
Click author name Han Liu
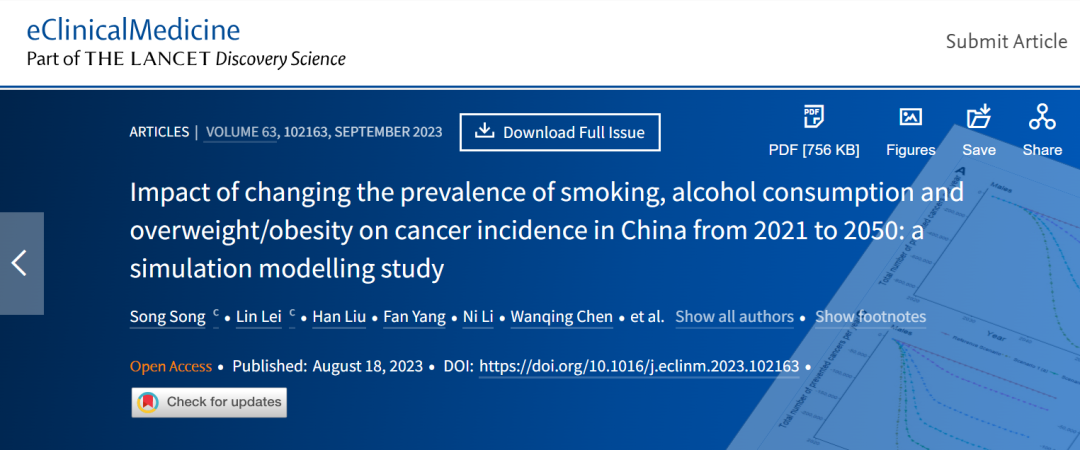[x=340, y=317]
